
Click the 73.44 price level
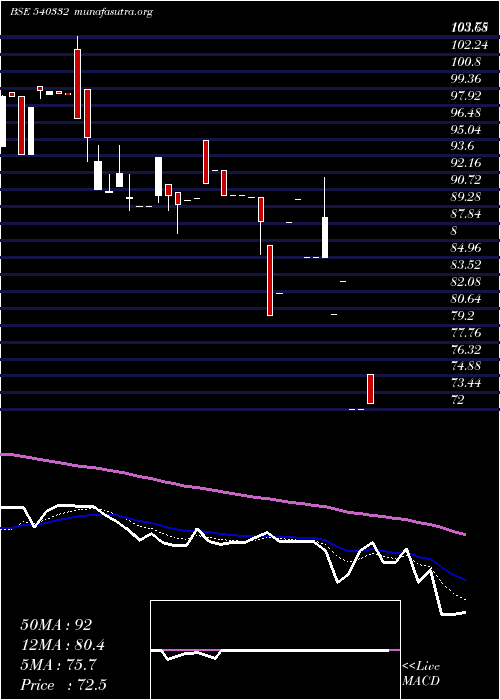(x=466, y=383)
